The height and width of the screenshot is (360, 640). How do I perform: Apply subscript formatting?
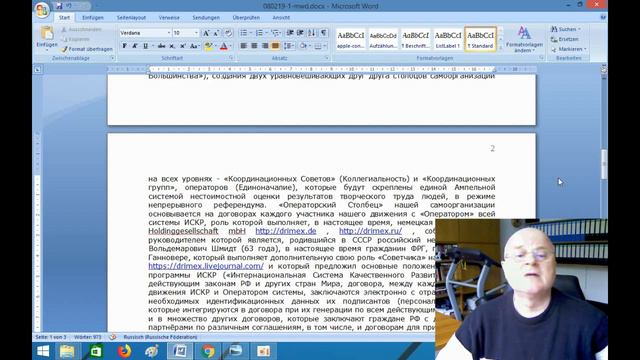coord(172,46)
